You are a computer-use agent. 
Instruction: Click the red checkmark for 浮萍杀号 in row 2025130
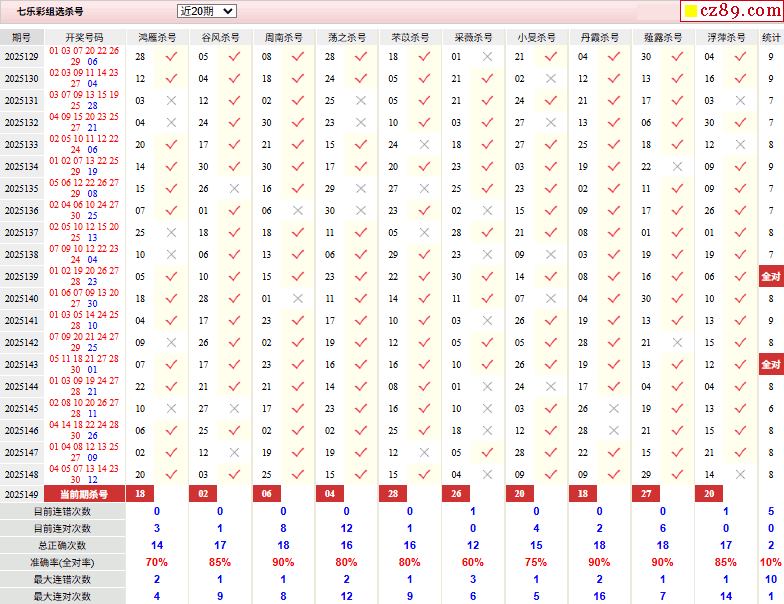(x=740, y=79)
